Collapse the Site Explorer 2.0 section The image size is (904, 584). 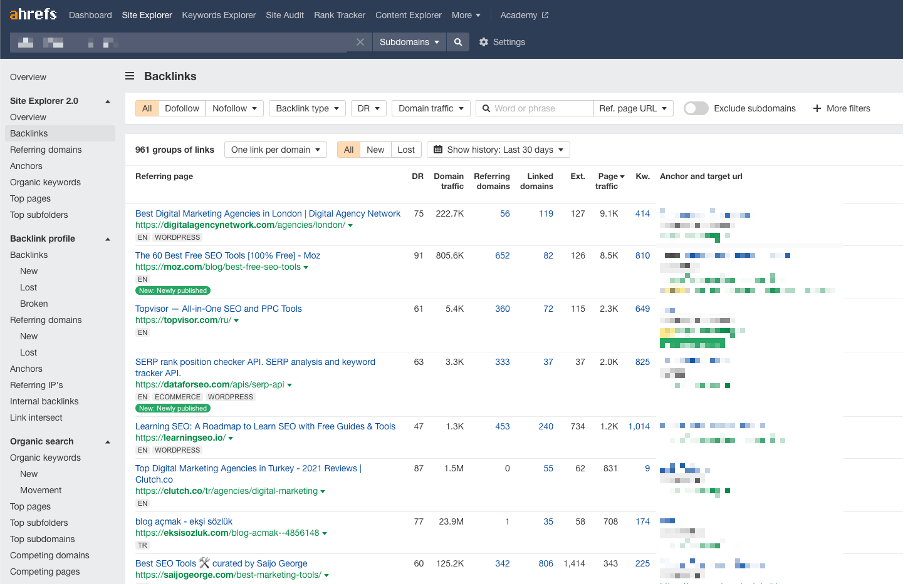coord(107,101)
